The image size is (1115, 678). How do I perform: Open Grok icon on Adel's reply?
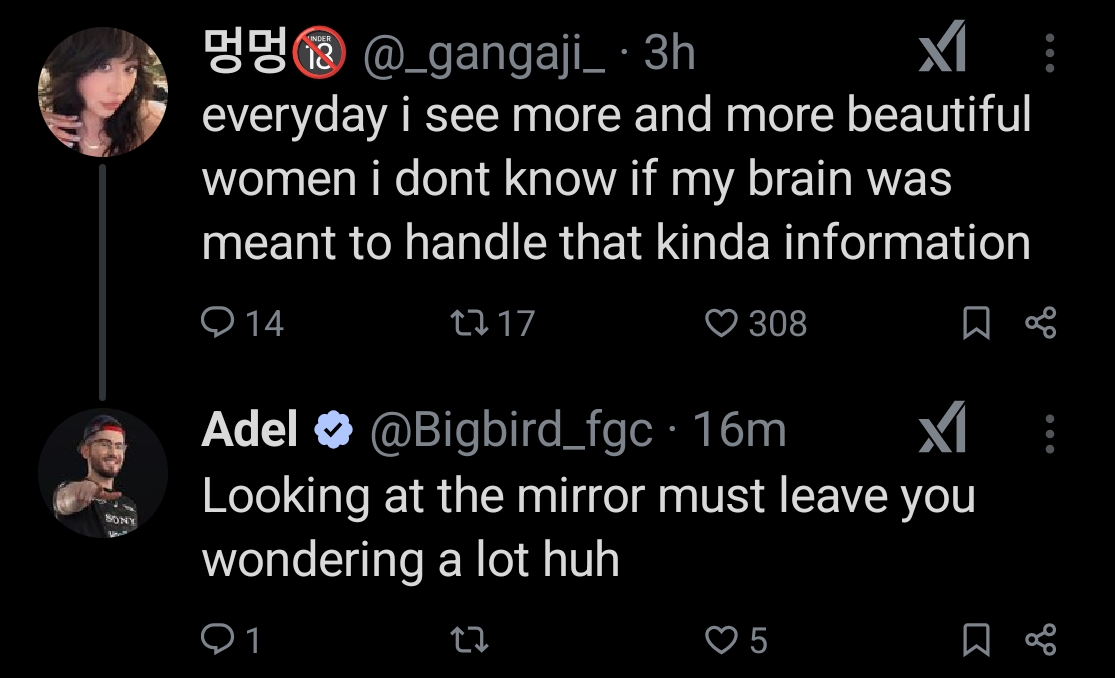942,427
